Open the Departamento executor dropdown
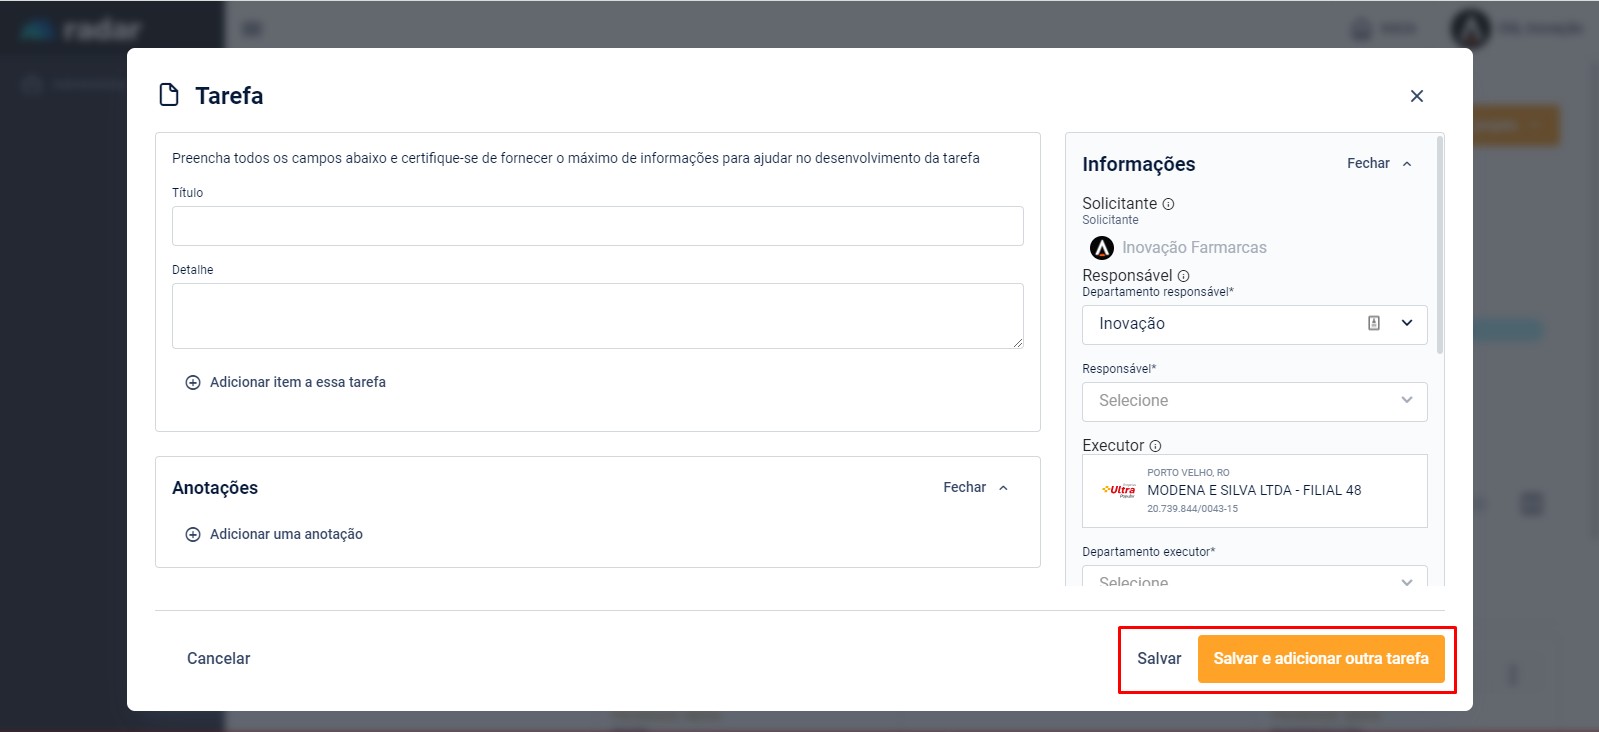 coord(1254,577)
